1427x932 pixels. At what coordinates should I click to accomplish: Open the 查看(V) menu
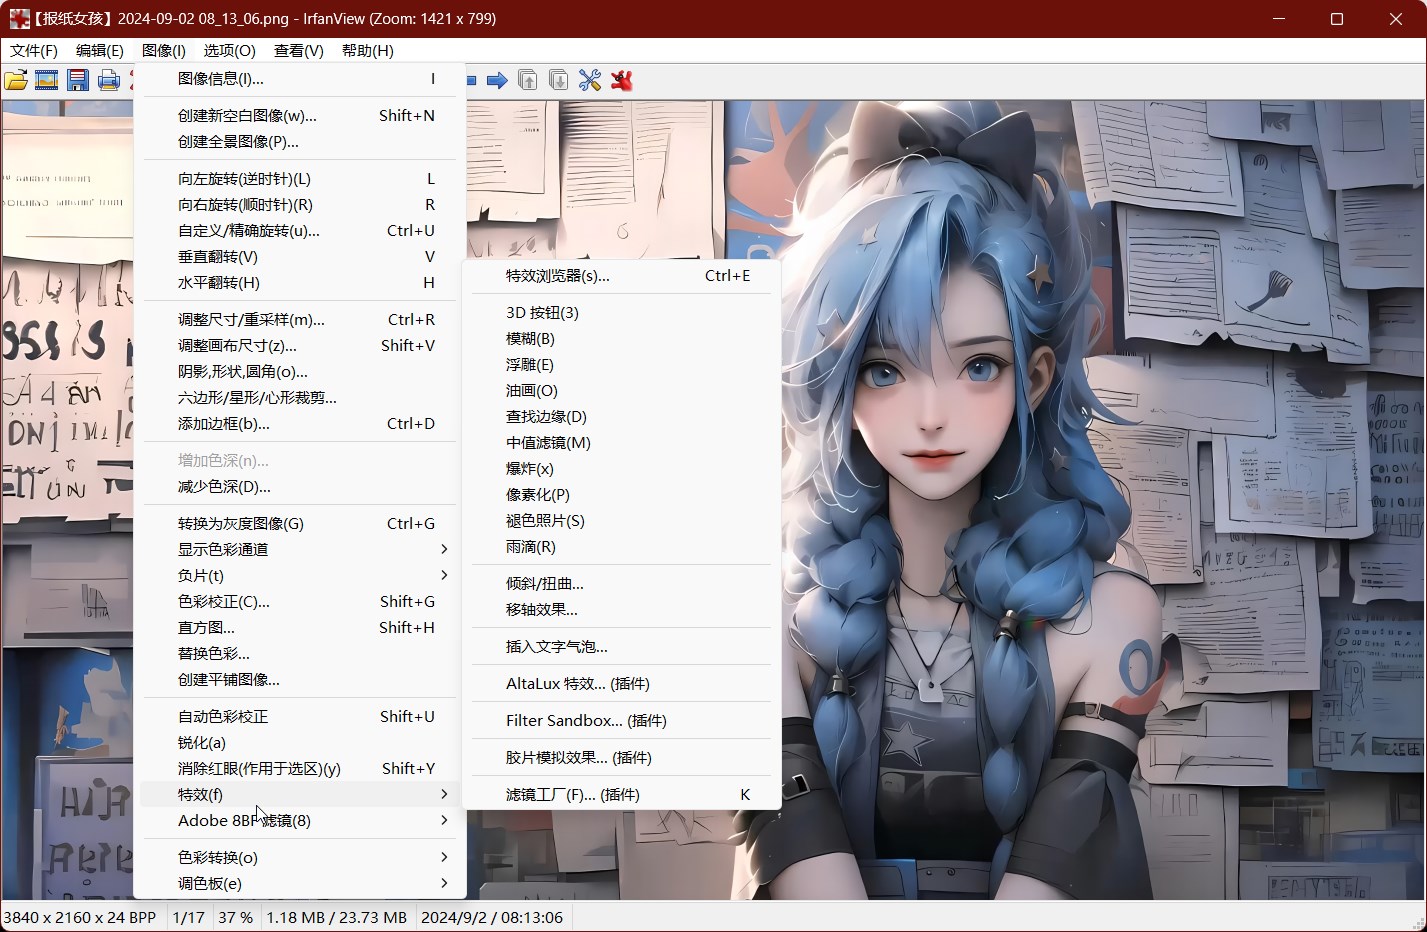[297, 50]
